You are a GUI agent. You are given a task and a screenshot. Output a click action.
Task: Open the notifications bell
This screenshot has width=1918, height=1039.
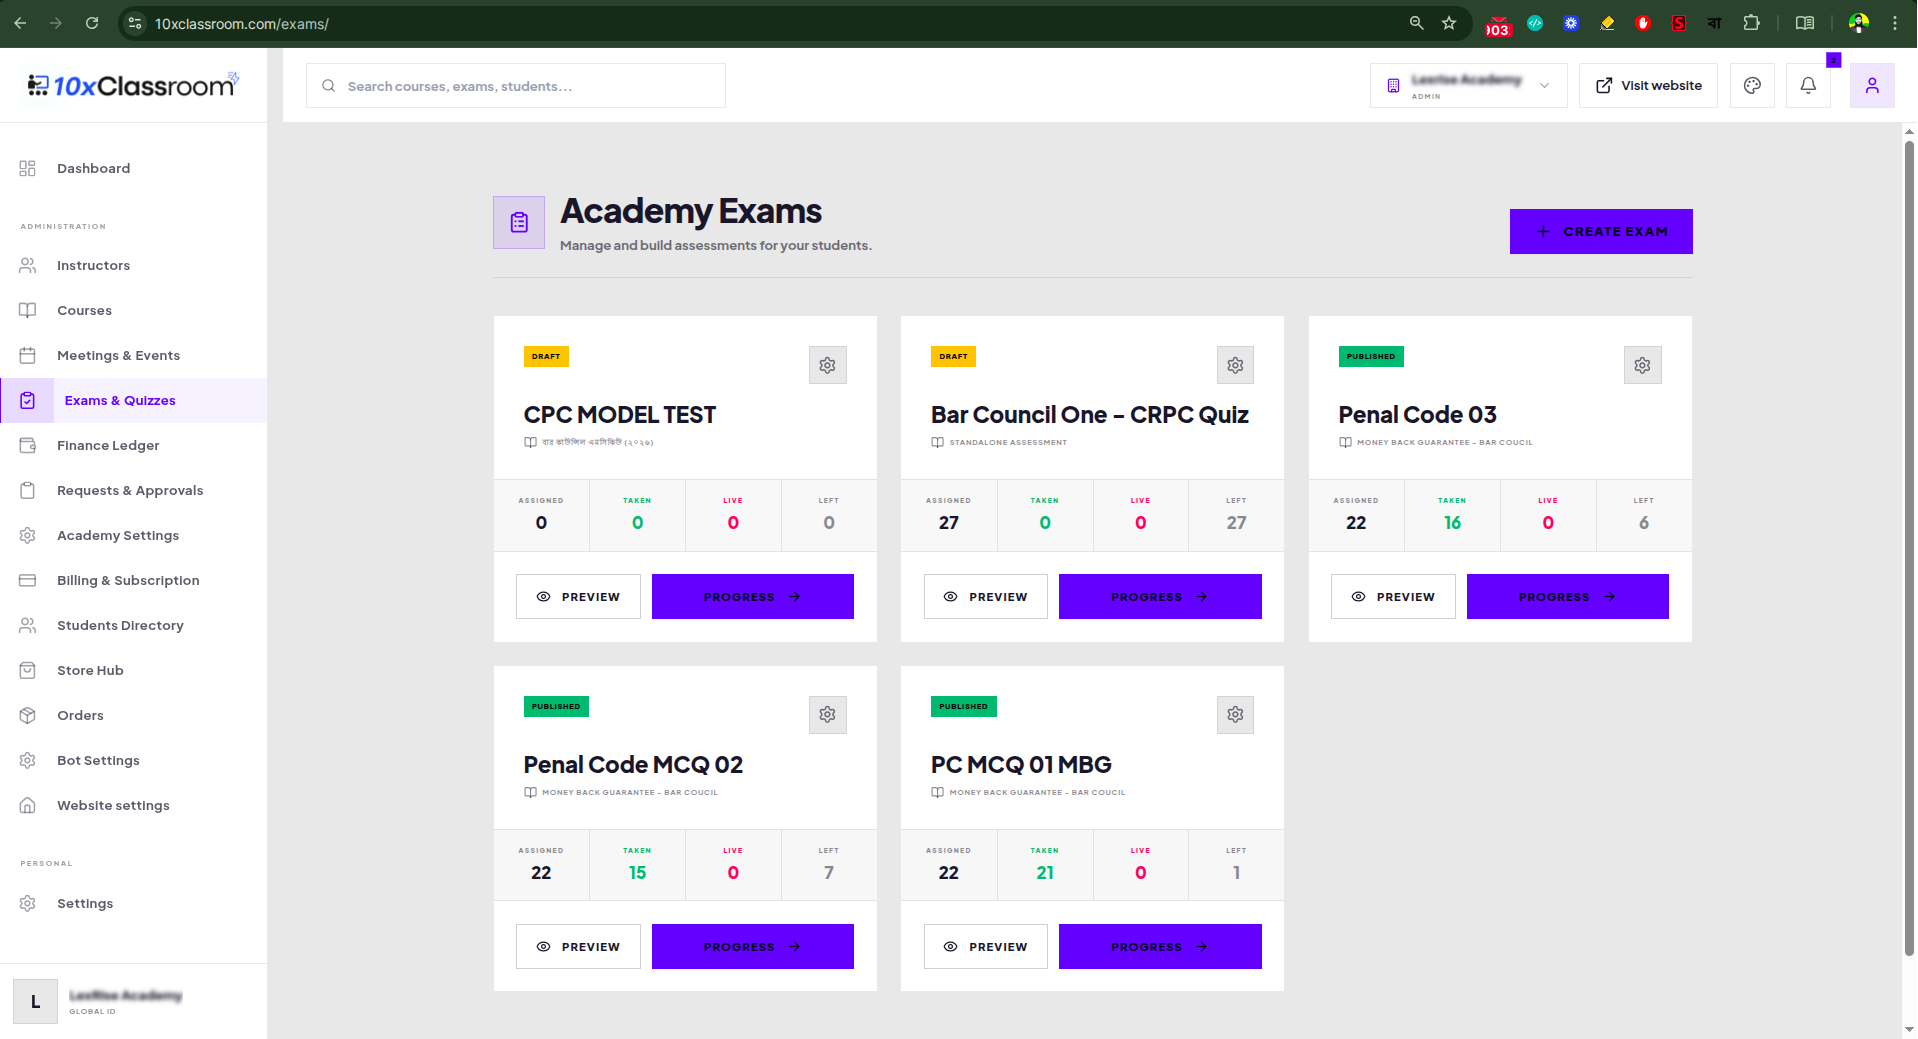(x=1808, y=86)
